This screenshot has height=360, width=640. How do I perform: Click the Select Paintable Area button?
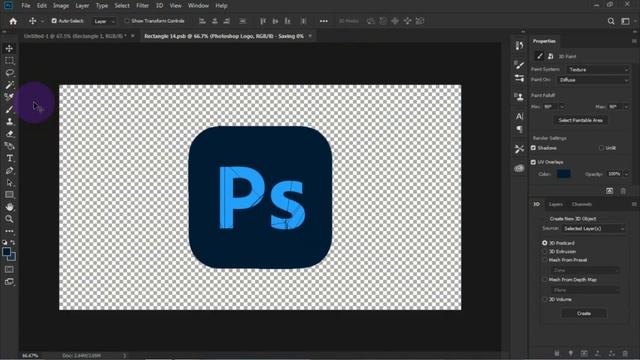(580, 120)
